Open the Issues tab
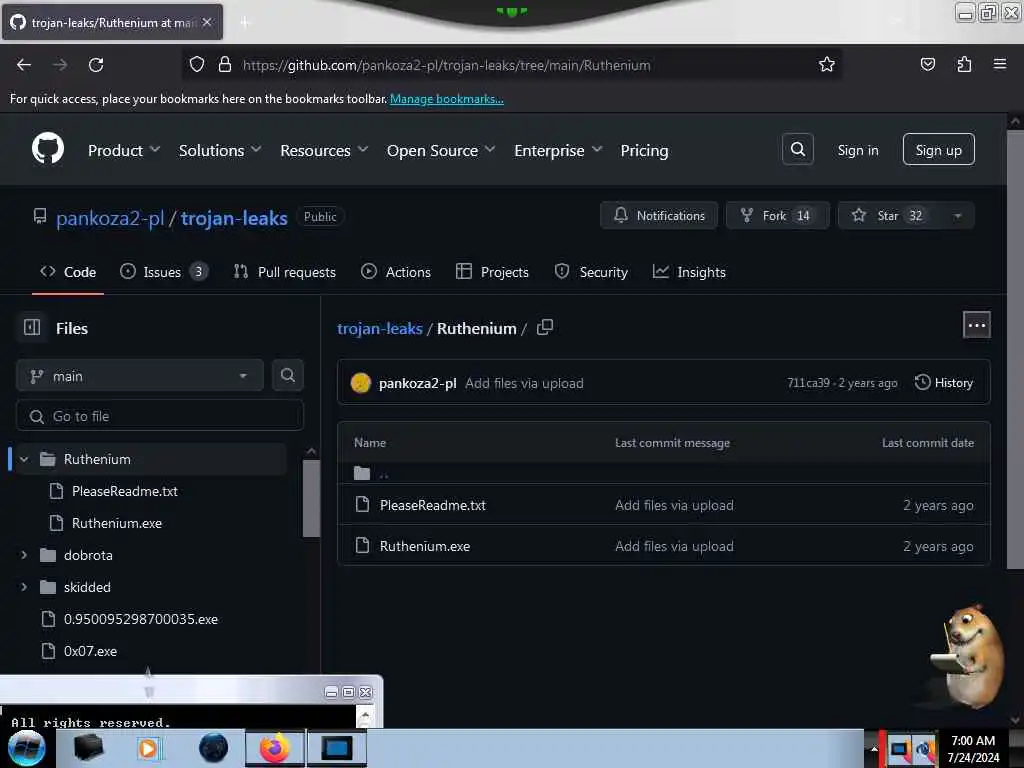 [x=164, y=272]
